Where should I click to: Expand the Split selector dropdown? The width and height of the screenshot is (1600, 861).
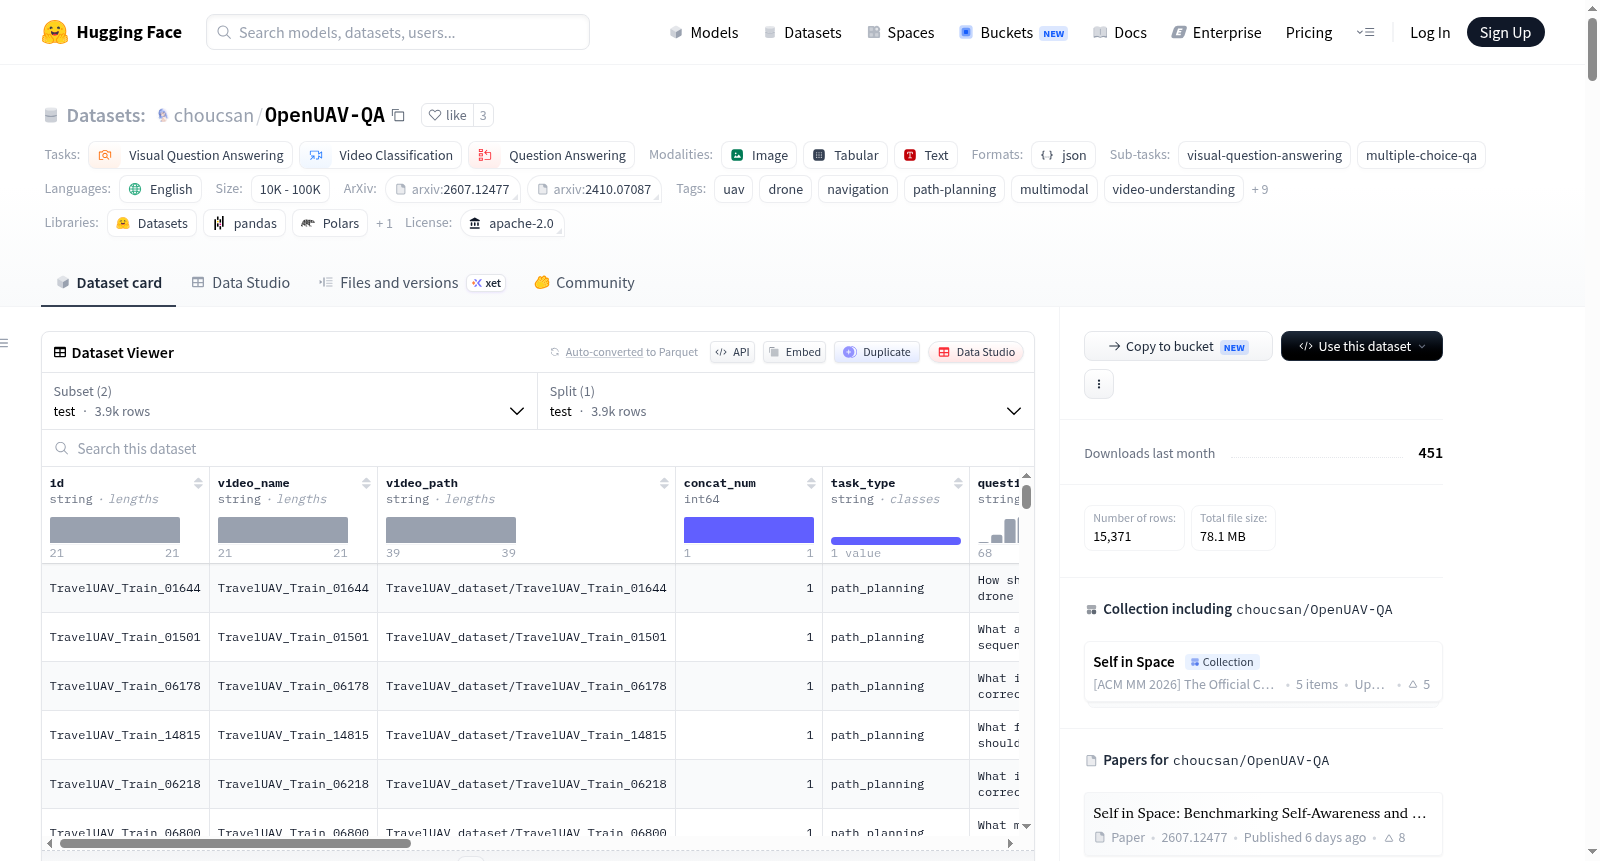coord(786,401)
